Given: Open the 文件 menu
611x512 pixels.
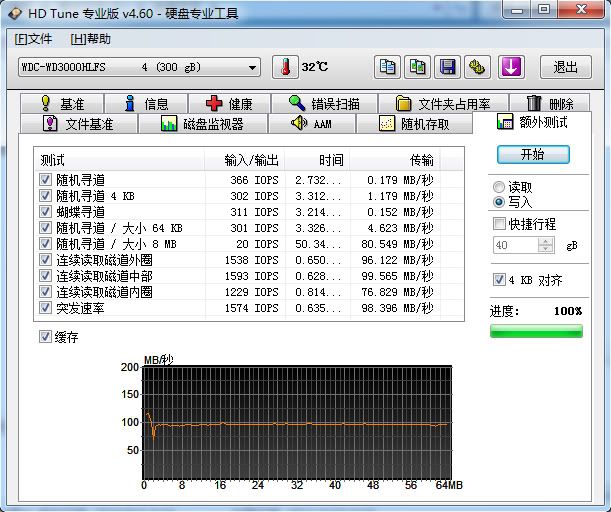Looking at the screenshot, I should 33,39.
